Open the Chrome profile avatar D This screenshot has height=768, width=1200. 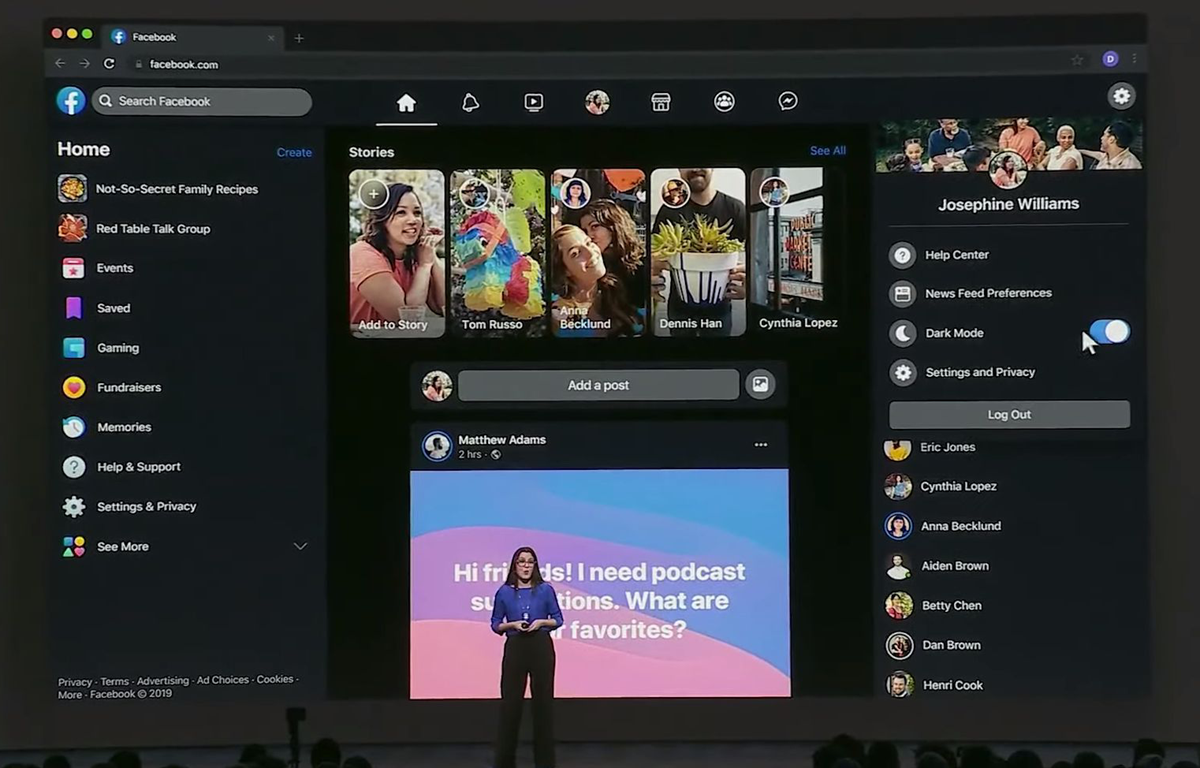(1110, 59)
